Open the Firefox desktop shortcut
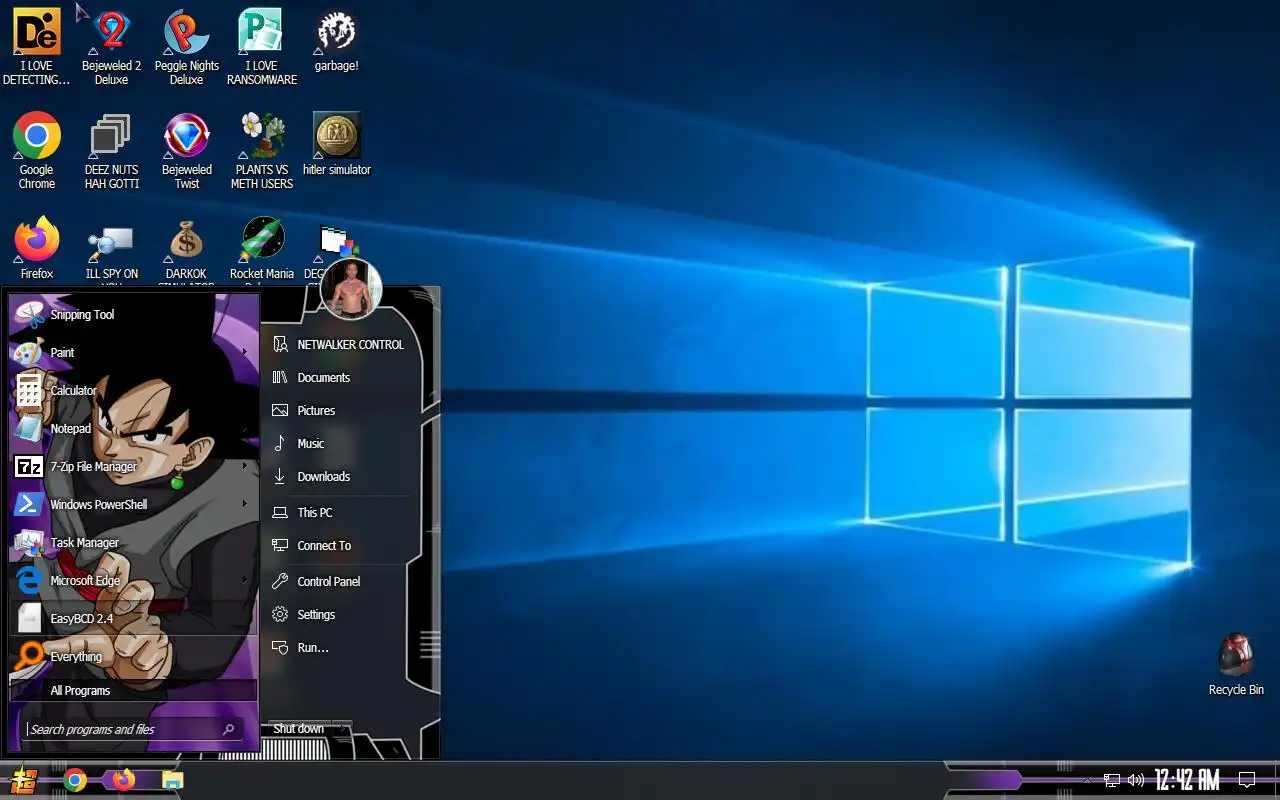This screenshot has width=1280, height=800. click(x=37, y=248)
